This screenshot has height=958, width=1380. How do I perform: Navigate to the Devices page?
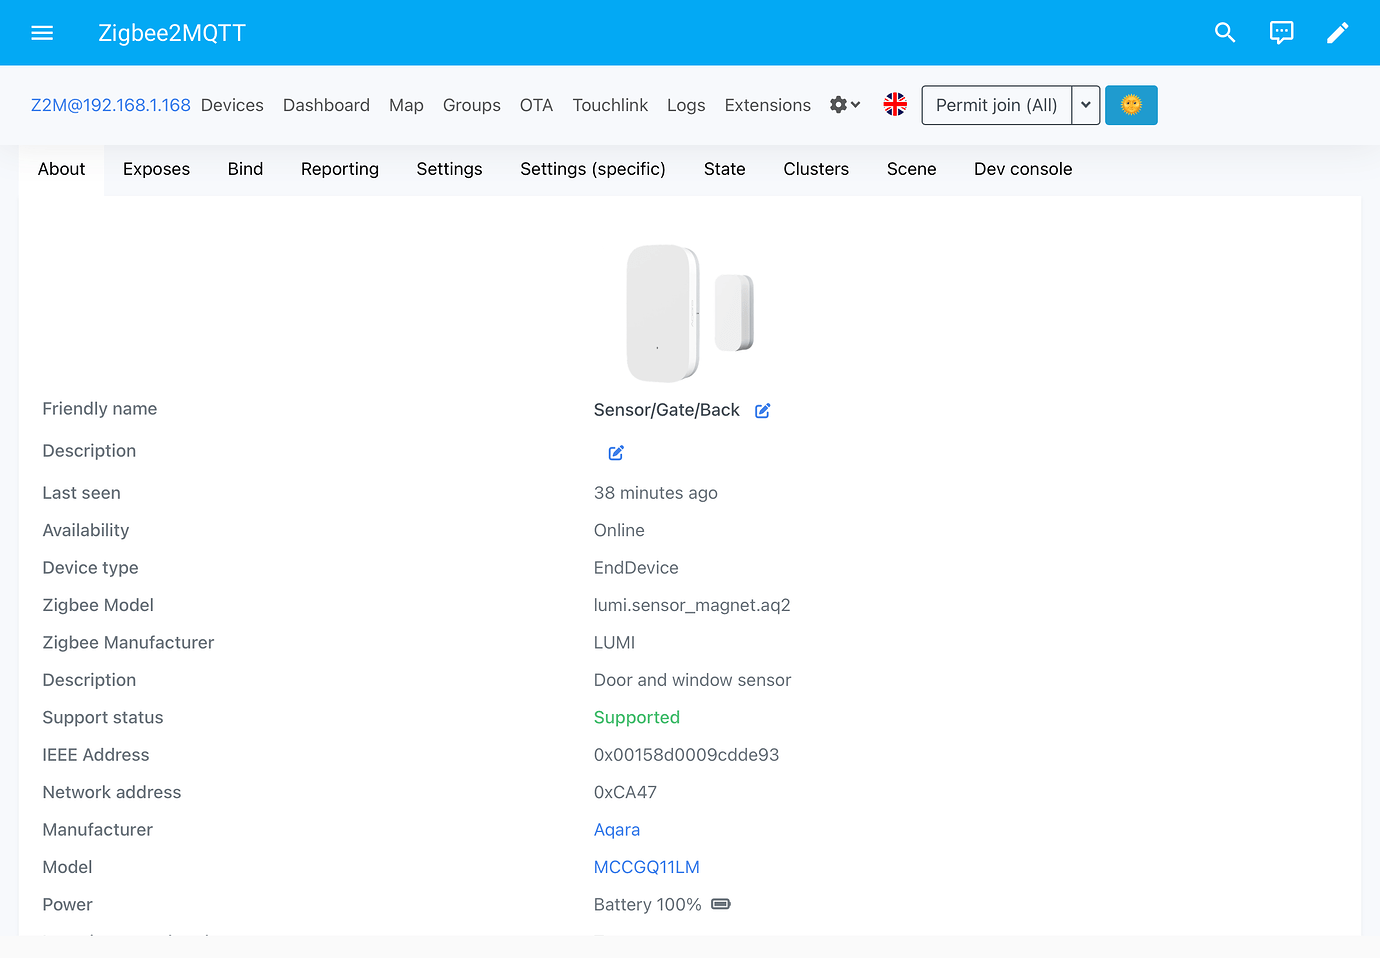pyautogui.click(x=231, y=104)
